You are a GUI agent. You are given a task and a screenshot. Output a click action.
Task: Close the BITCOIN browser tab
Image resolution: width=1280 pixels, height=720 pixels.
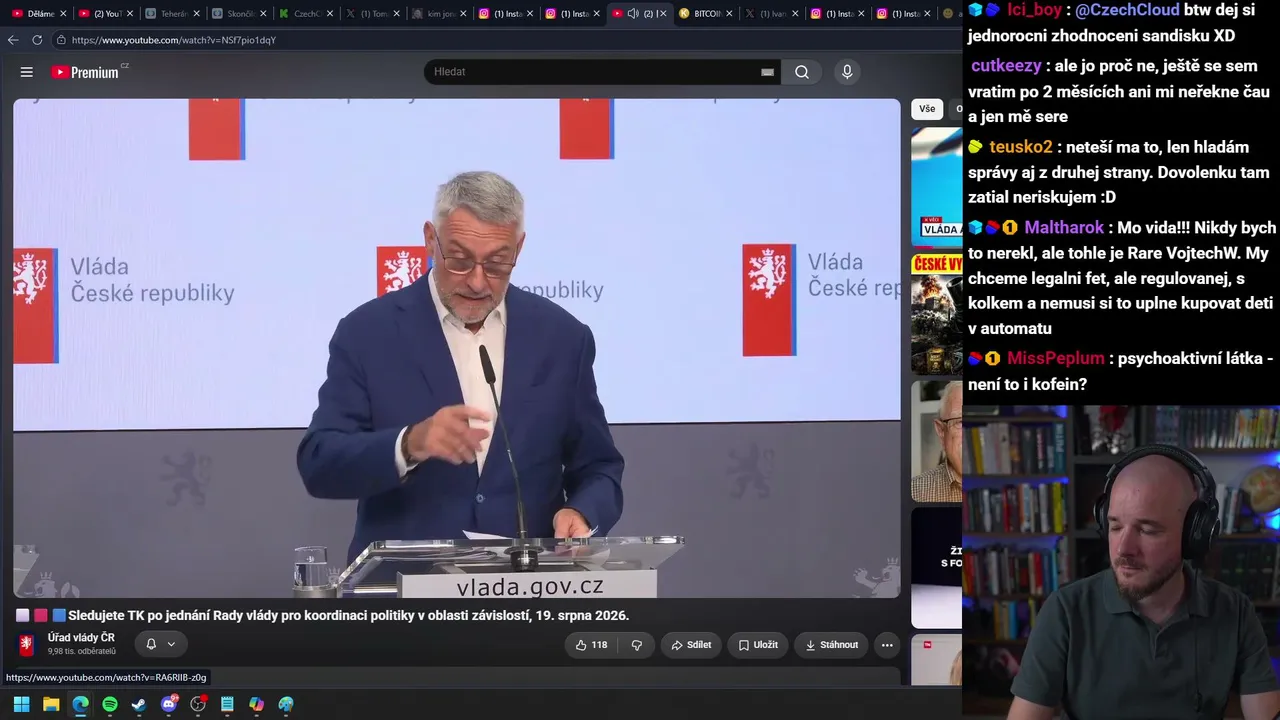tap(729, 14)
